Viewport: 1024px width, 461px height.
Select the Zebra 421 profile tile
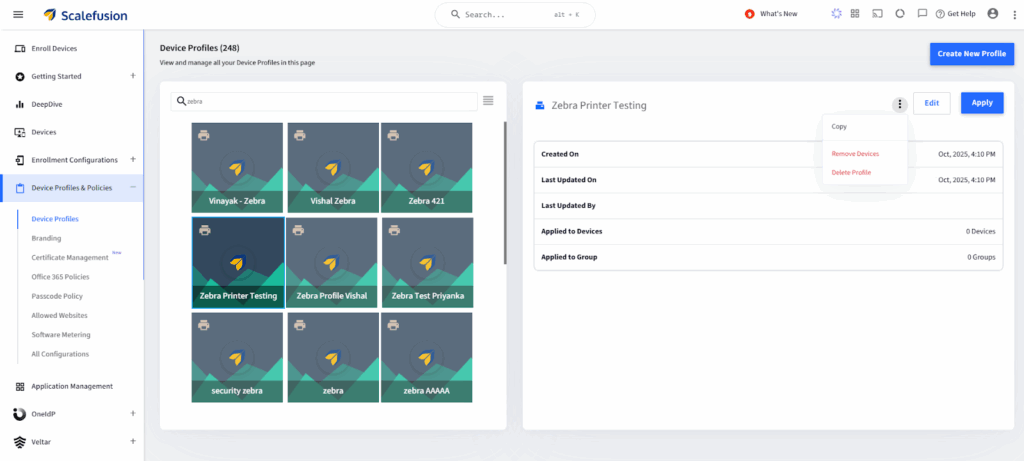[427, 167]
